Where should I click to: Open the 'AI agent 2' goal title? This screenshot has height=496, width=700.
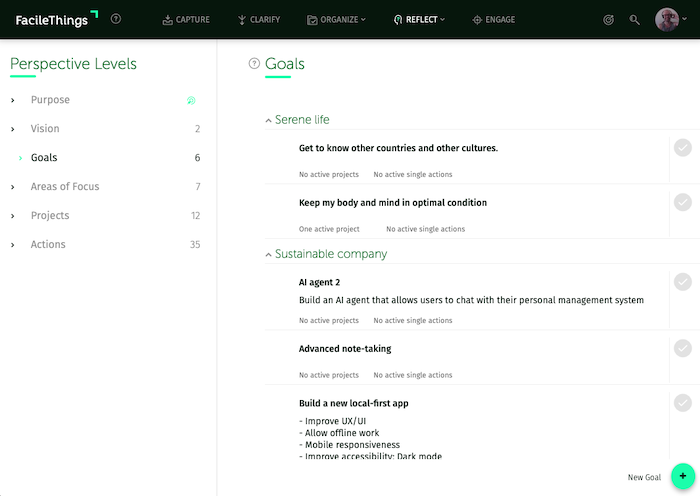point(319,282)
